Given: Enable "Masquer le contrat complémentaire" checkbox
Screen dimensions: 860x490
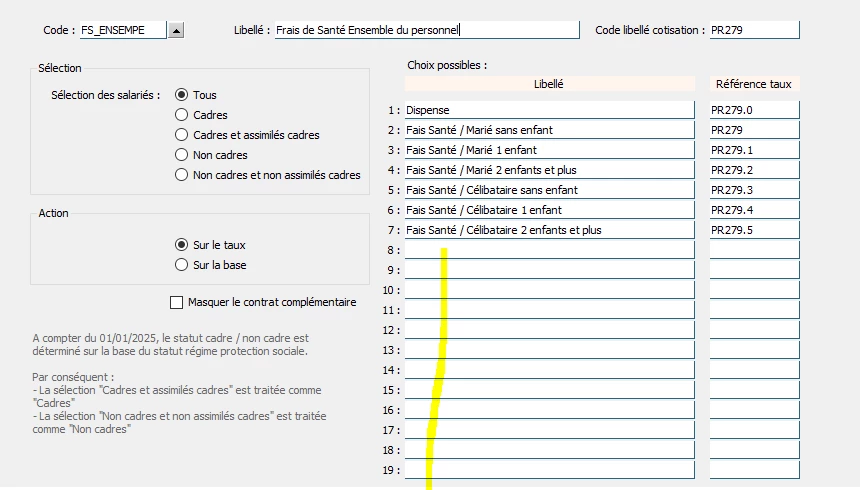Looking at the screenshot, I should (177, 302).
